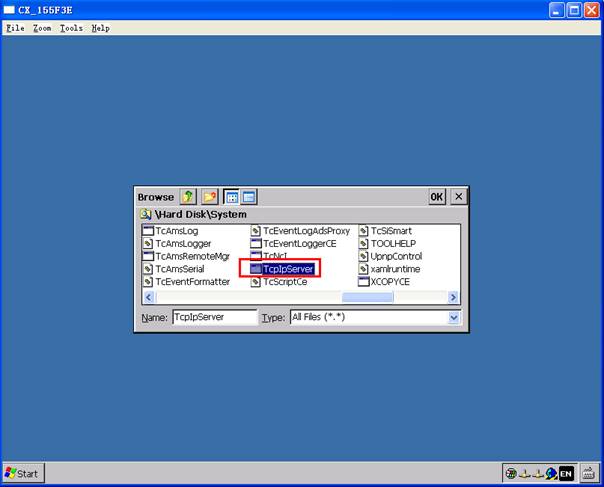Select the UpnpControl file
This screenshot has height=487, width=604.
click(x=396, y=256)
